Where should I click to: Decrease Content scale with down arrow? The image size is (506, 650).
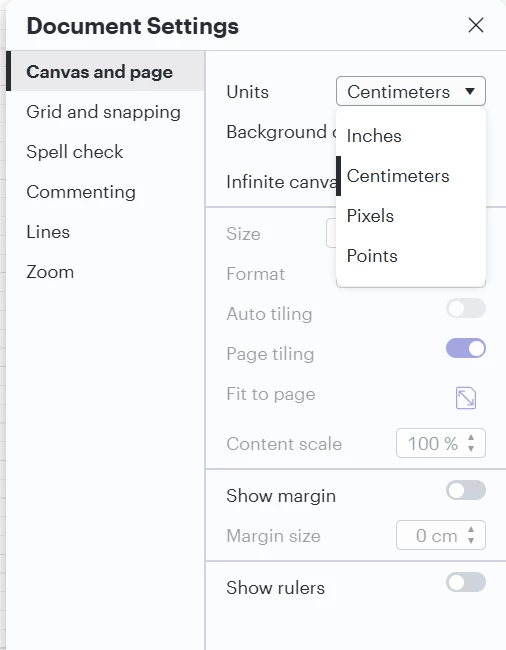pyautogui.click(x=471, y=449)
